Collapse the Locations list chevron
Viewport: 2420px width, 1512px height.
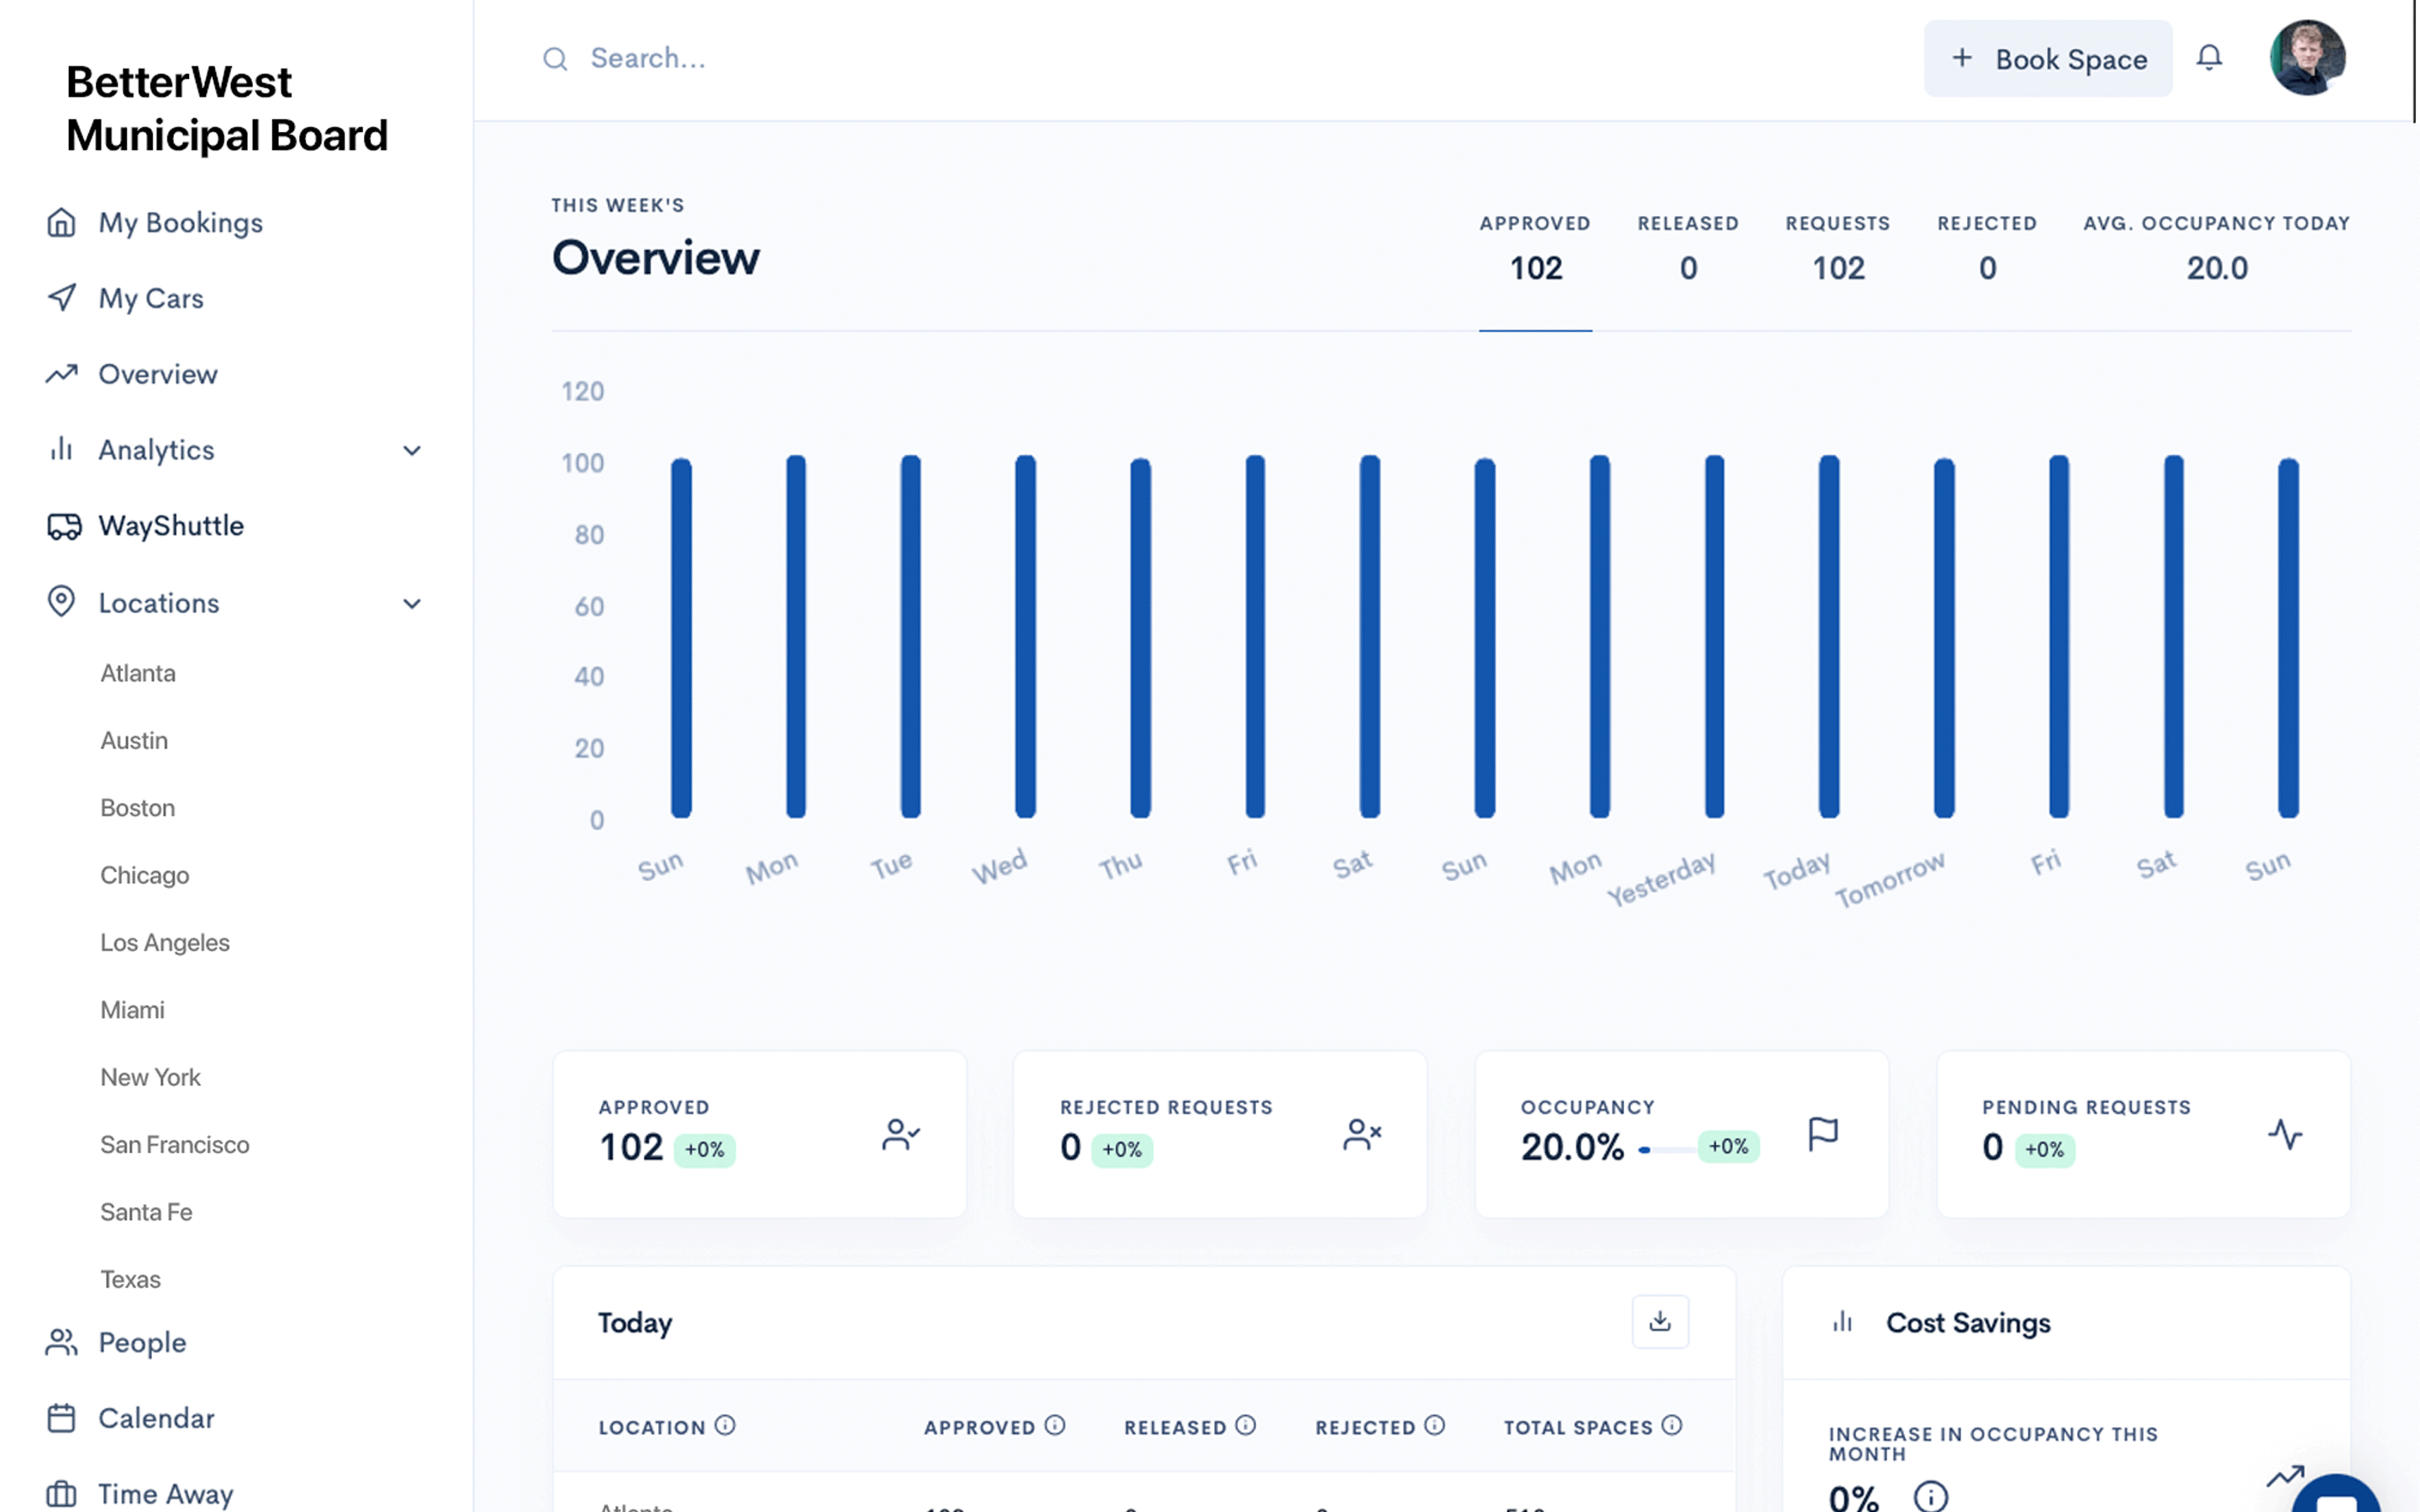tap(412, 603)
